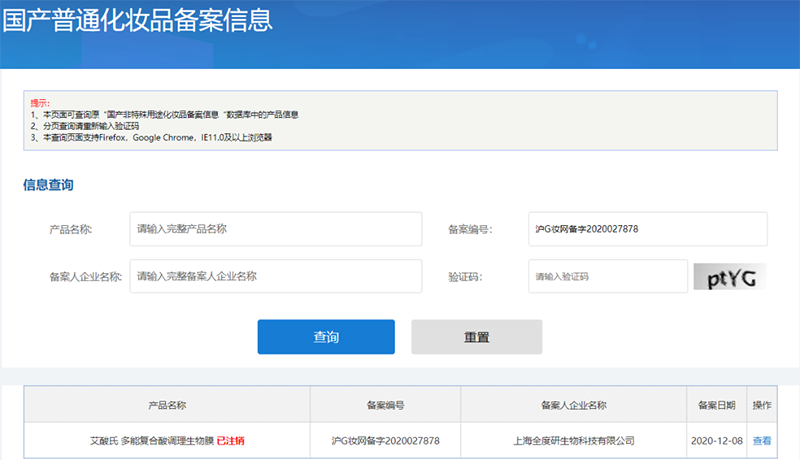The width and height of the screenshot is (800, 460).
Task: Focus the 备案人企业名称 company name input
Action: [x=276, y=276]
